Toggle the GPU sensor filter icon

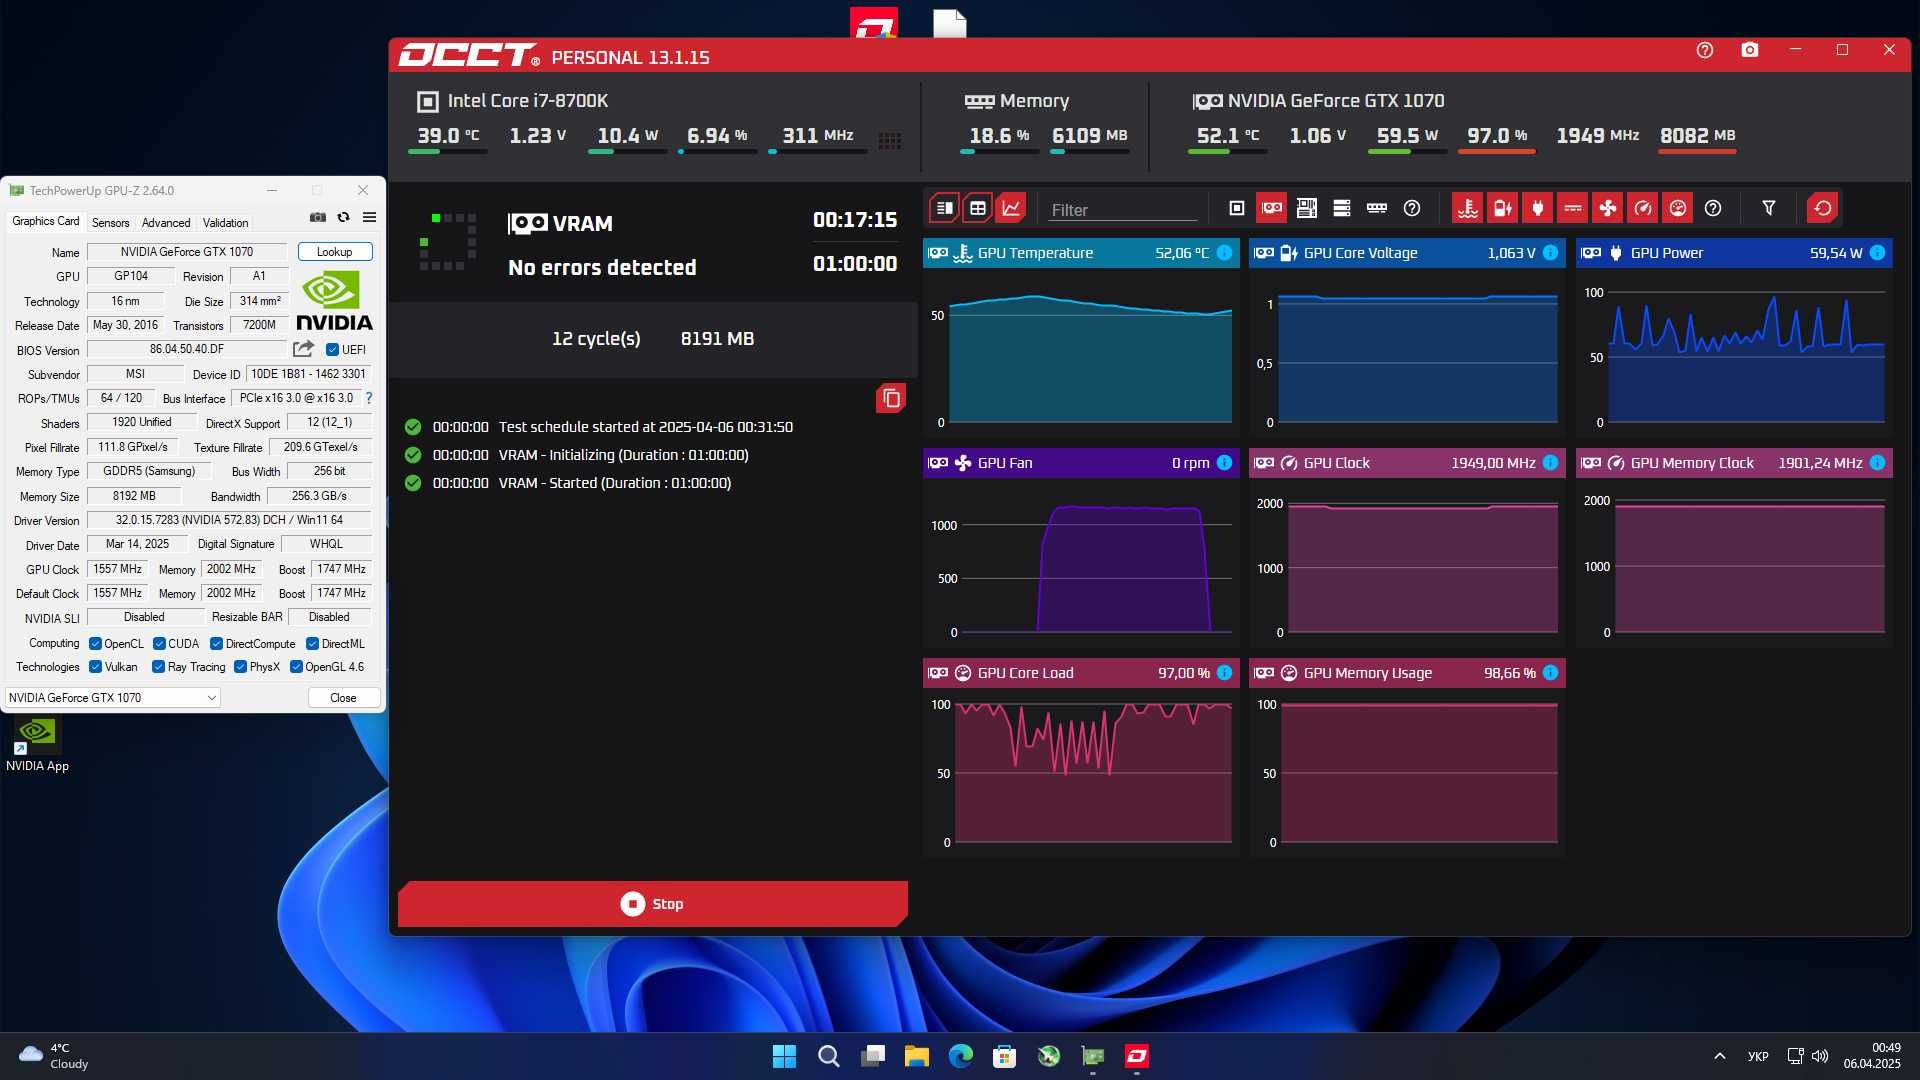click(x=1272, y=208)
